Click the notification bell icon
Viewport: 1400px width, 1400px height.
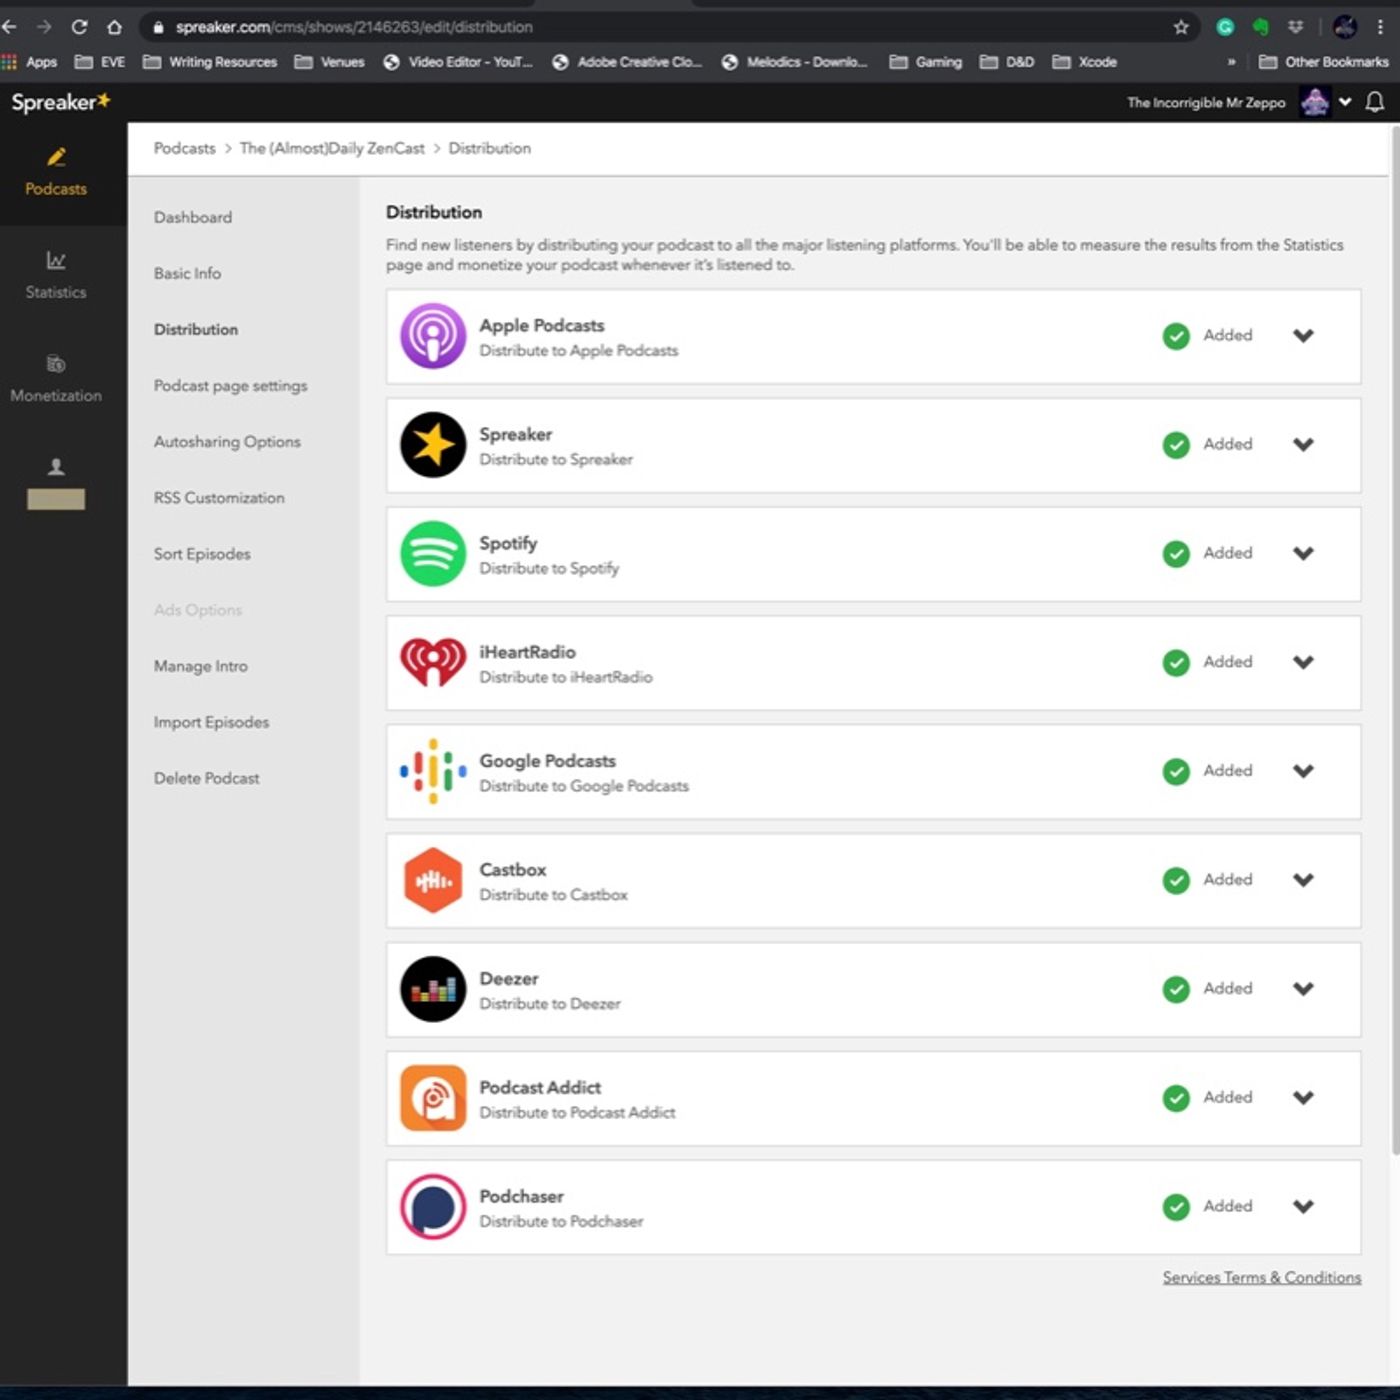tap(1375, 102)
